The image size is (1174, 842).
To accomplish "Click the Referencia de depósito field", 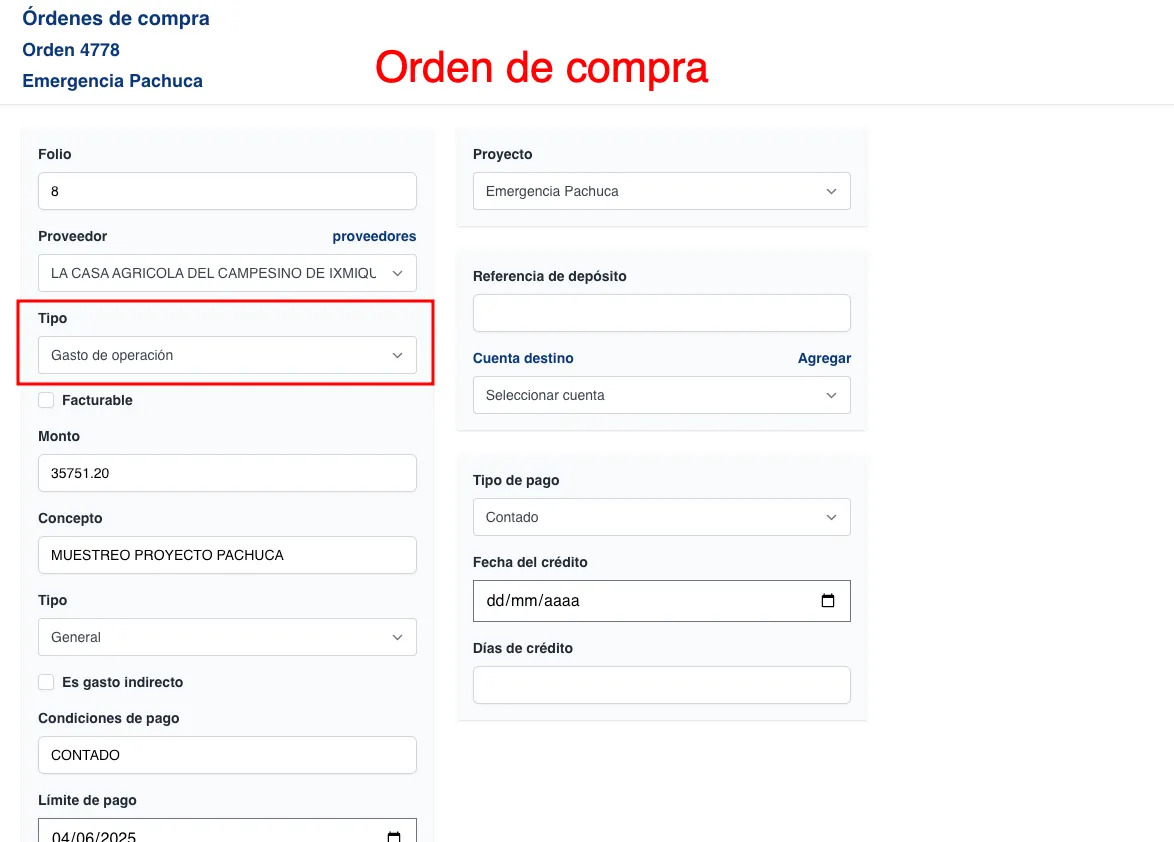I will (661, 313).
